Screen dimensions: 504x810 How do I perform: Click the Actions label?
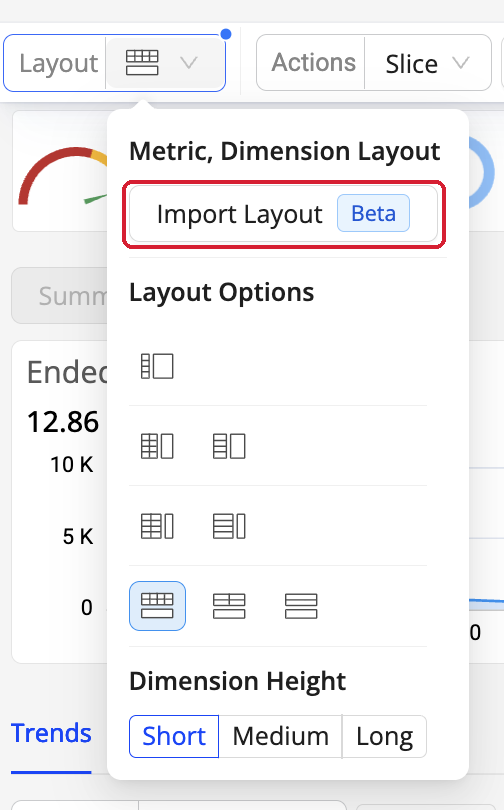313,63
